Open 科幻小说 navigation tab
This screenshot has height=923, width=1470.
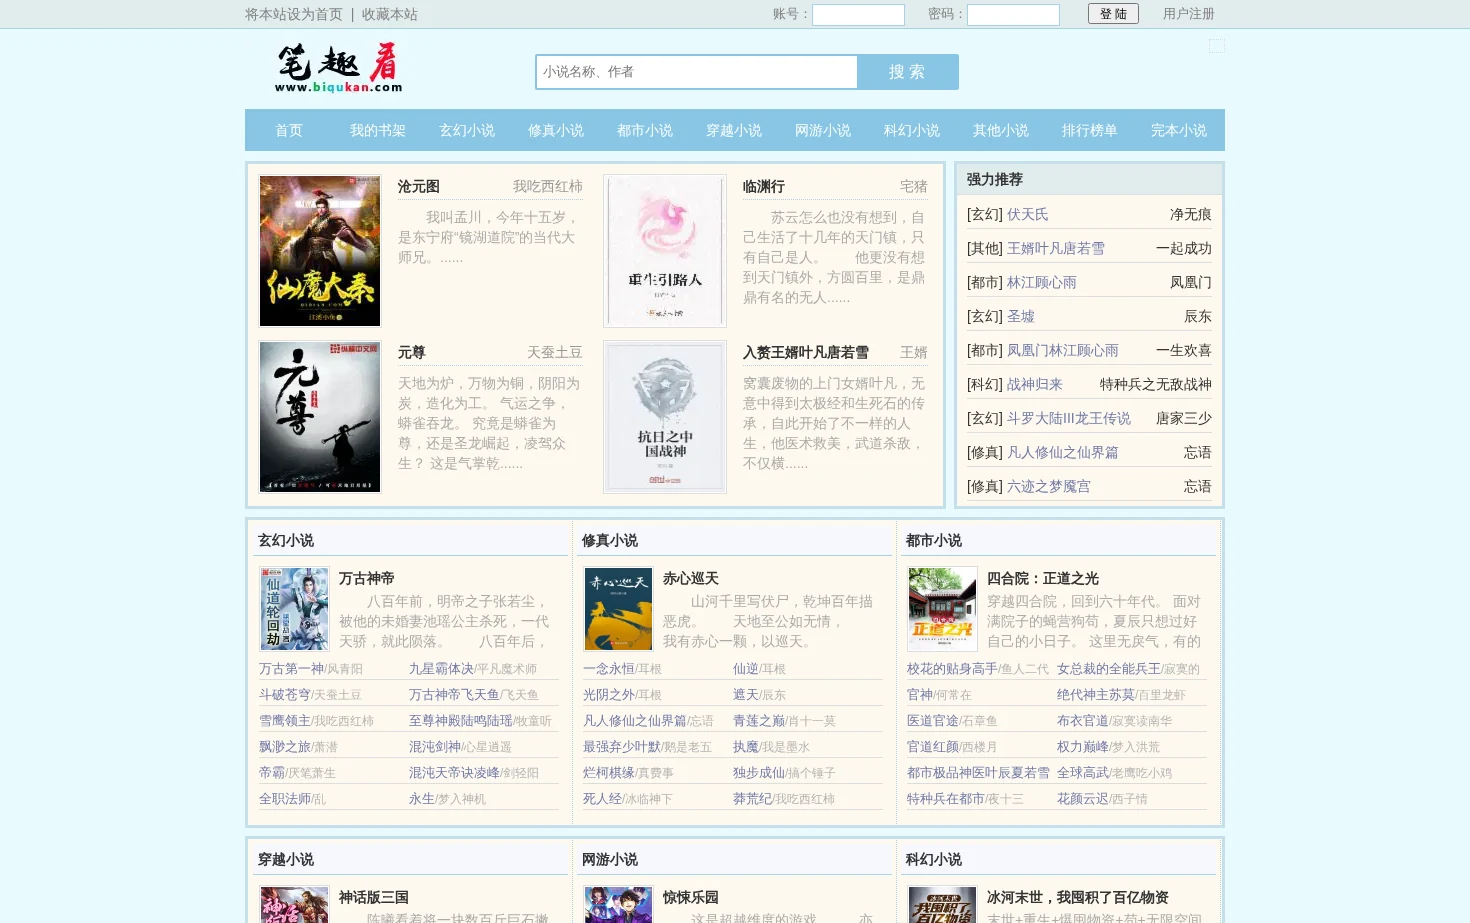(x=912, y=130)
